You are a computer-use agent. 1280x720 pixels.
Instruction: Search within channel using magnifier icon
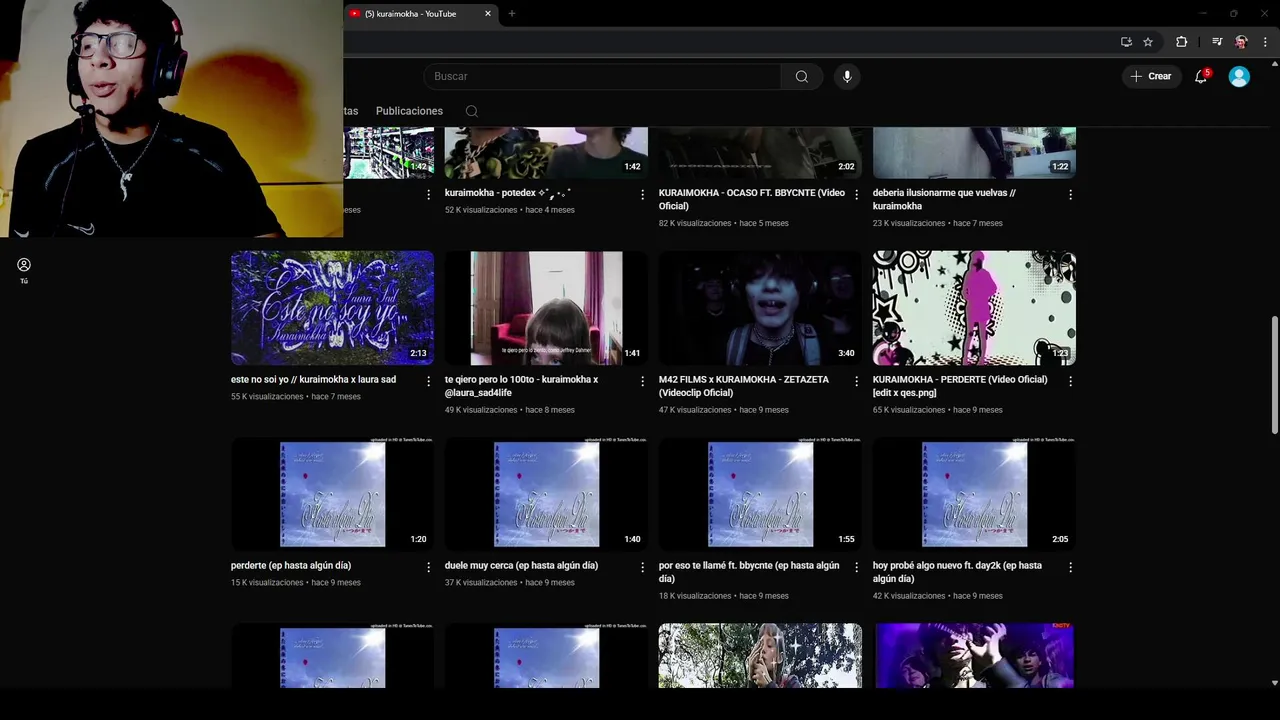tap(472, 111)
